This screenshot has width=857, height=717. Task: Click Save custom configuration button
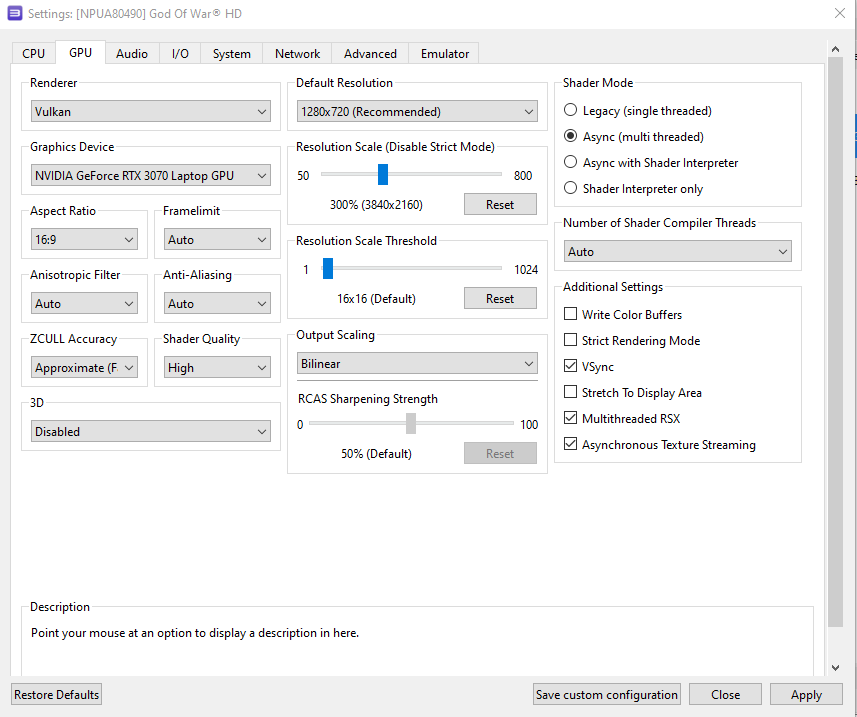click(607, 695)
